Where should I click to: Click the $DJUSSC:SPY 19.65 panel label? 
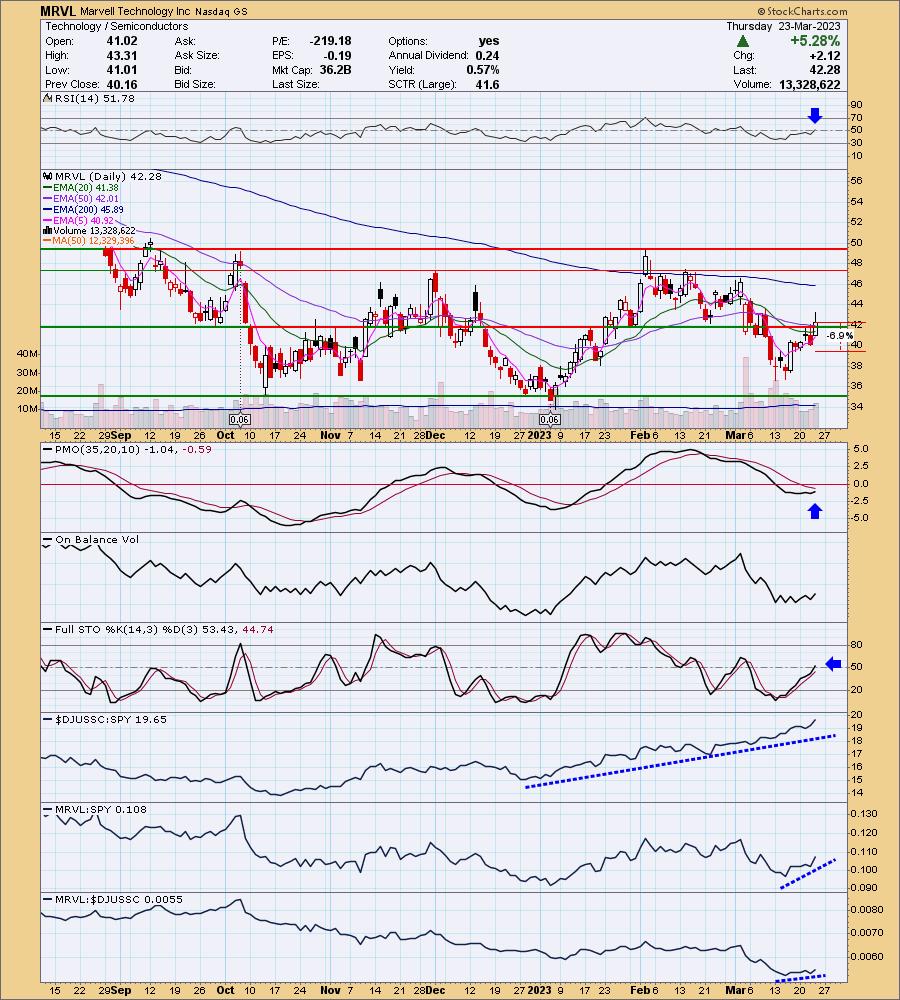pyautogui.click(x=111, y=719)
